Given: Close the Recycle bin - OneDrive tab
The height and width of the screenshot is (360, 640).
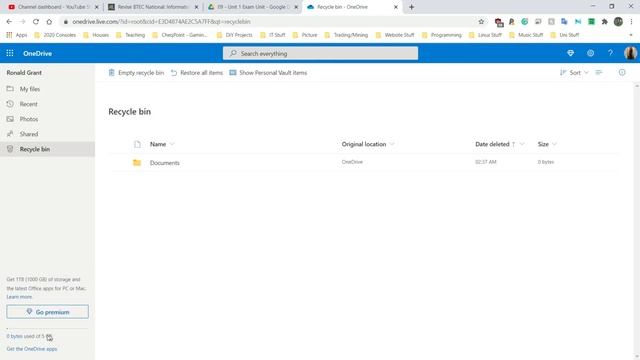Looking at the screenshot, I should tap(396, 7).
